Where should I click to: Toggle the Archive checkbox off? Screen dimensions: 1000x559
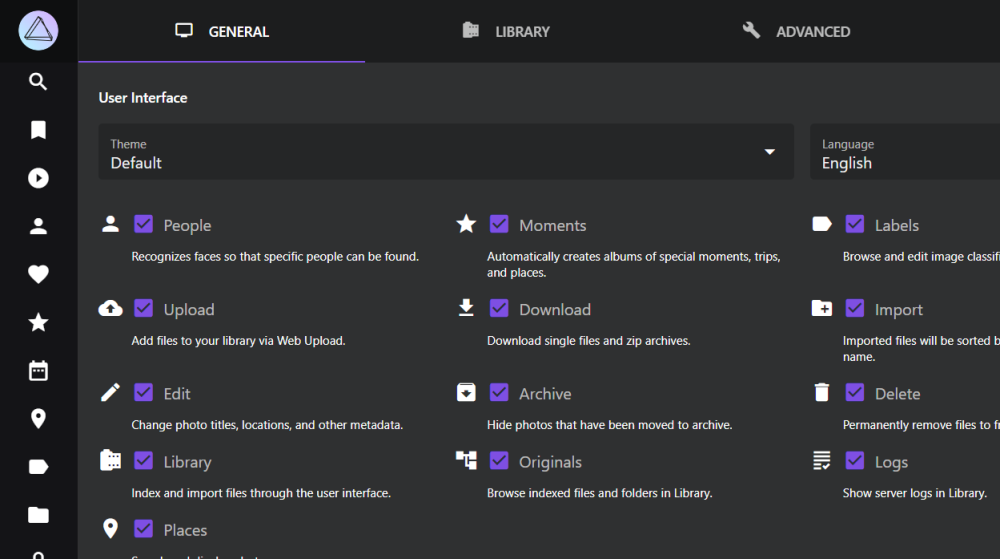499,393
